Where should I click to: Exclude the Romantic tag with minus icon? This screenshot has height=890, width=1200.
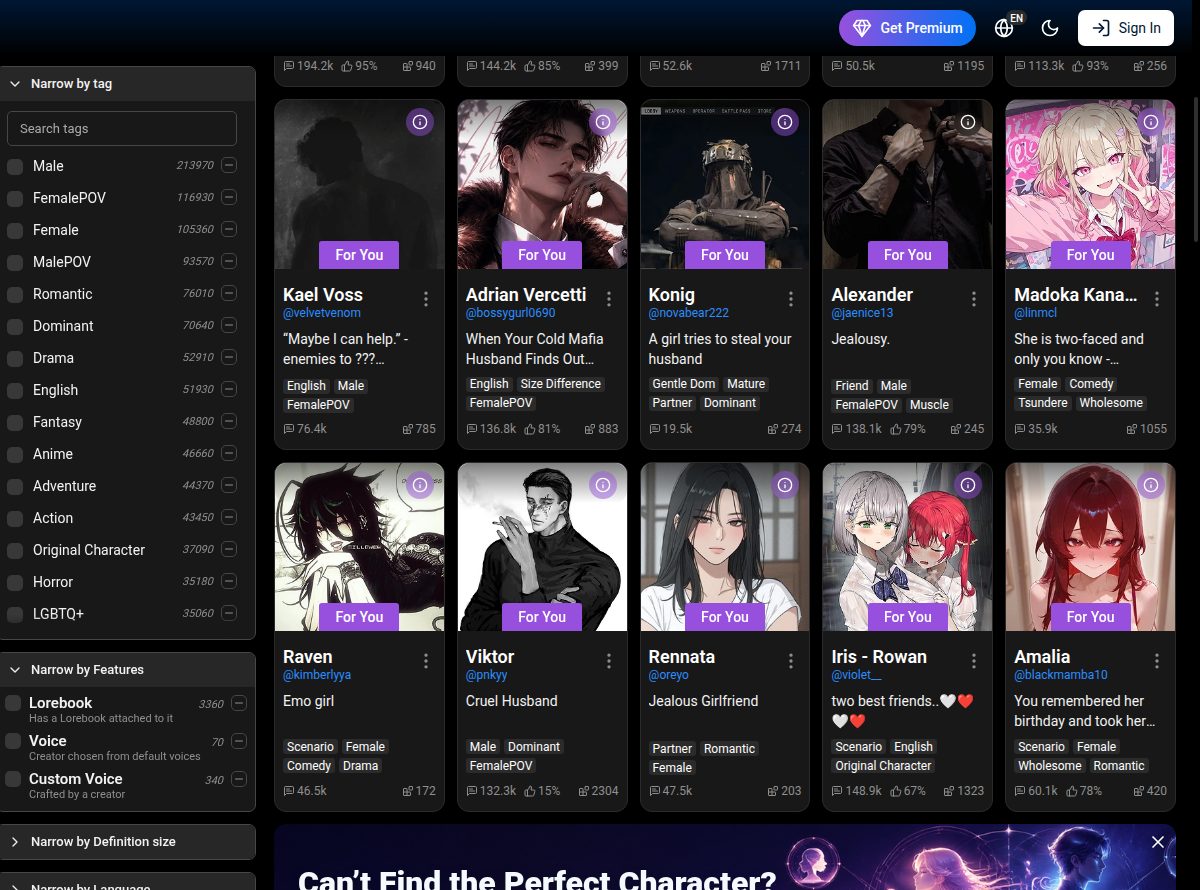pyautogui.click(x=229, y=293)
